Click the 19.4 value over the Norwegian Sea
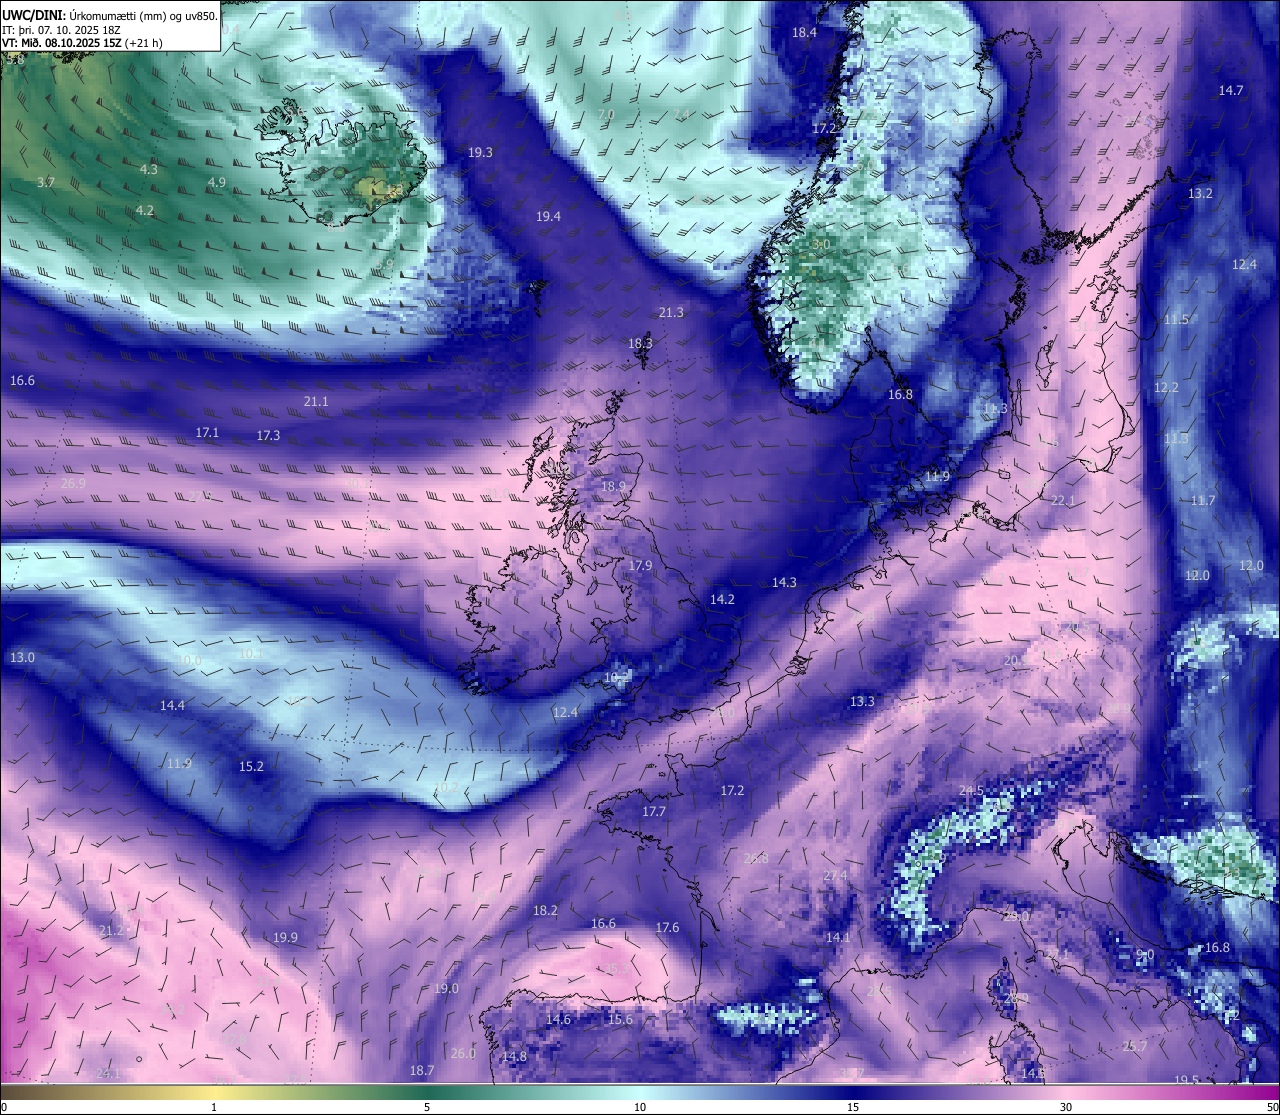This screenshot has height=1115, width=1280. point(548,216)
